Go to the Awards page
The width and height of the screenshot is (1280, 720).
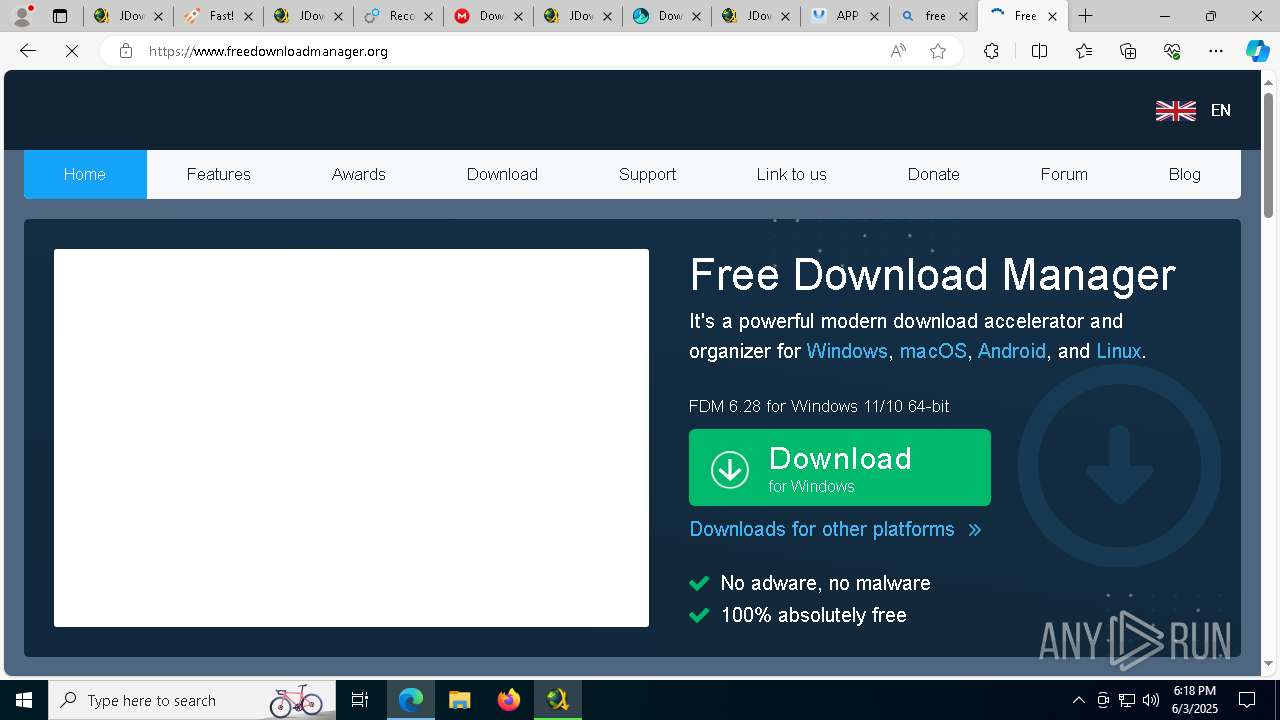pyautogui.click(x=358, y=174)
